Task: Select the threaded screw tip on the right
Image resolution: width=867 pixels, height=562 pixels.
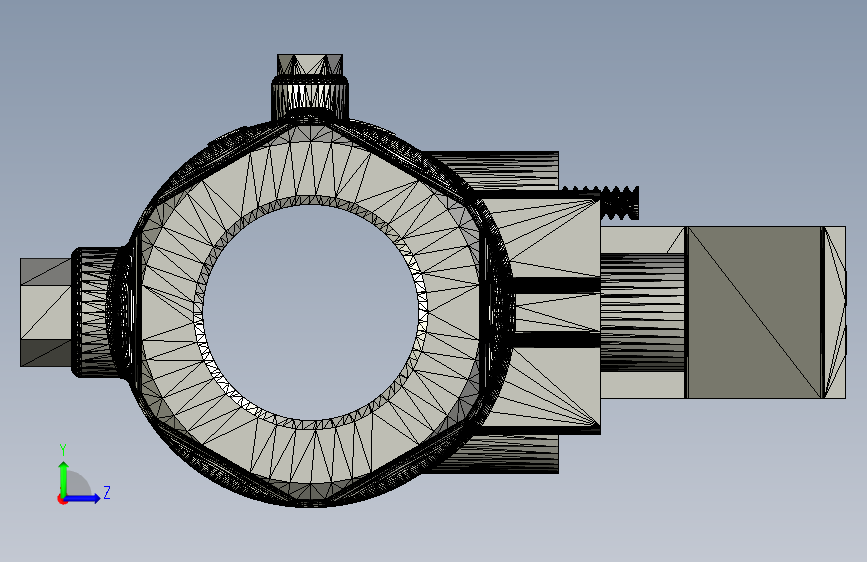Action: 619,203
